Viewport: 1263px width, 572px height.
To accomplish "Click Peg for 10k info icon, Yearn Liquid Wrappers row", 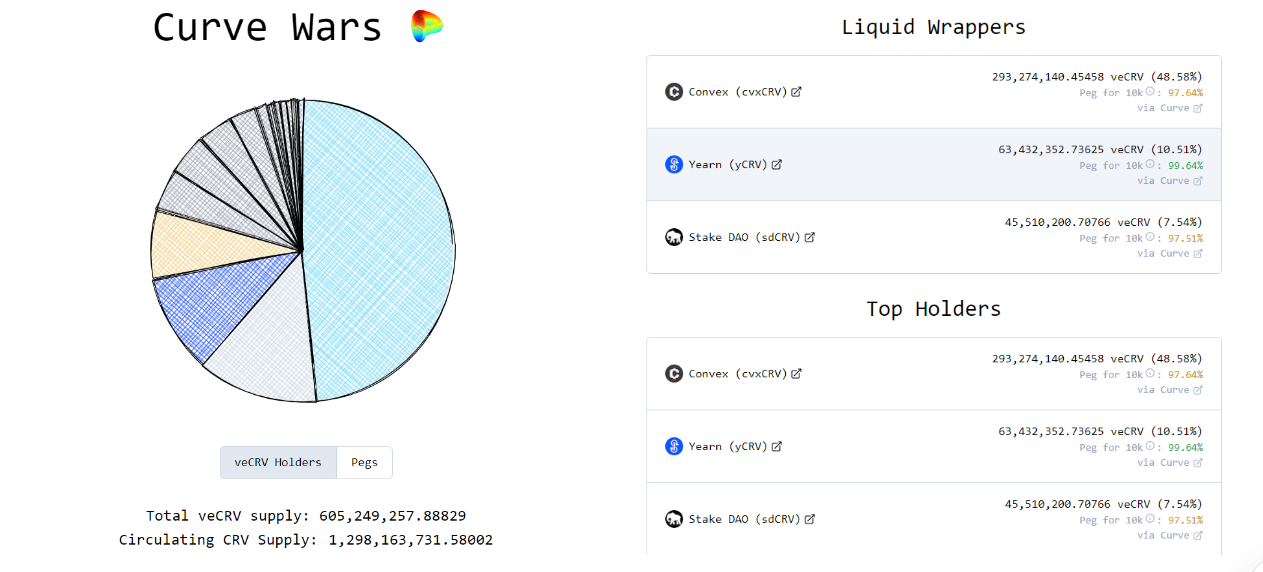I will click(x=1150, y=165).
